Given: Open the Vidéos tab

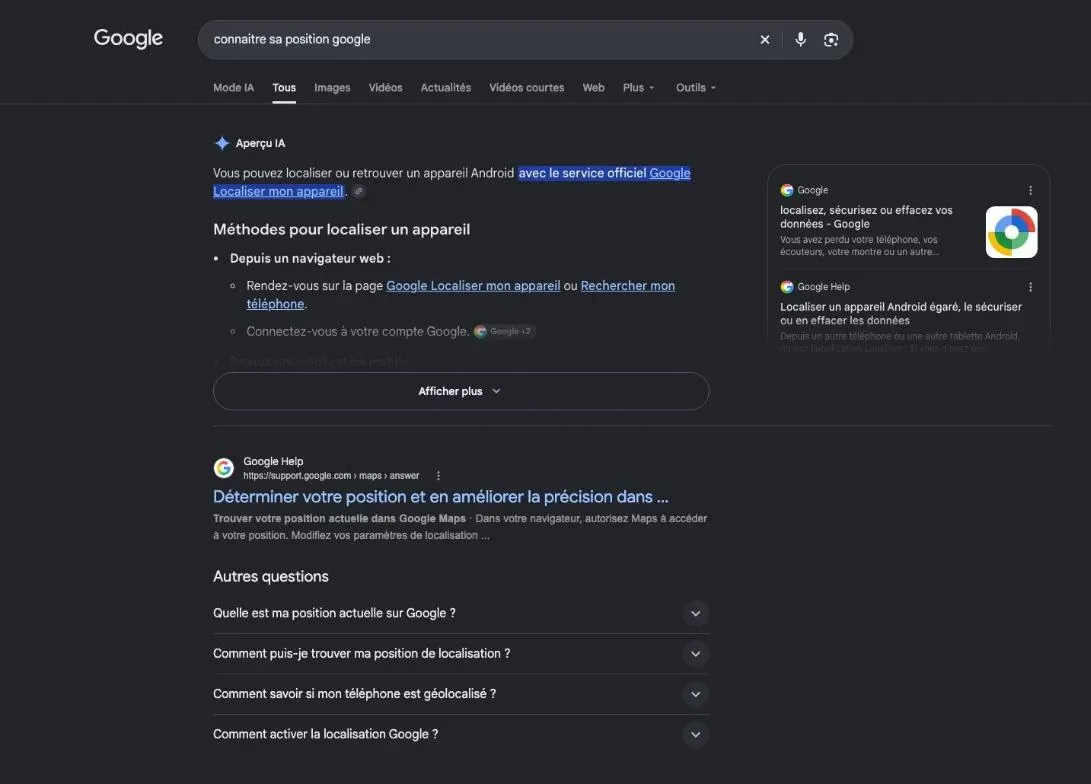Looking at the screenshot, I should [x=385, y=88].
